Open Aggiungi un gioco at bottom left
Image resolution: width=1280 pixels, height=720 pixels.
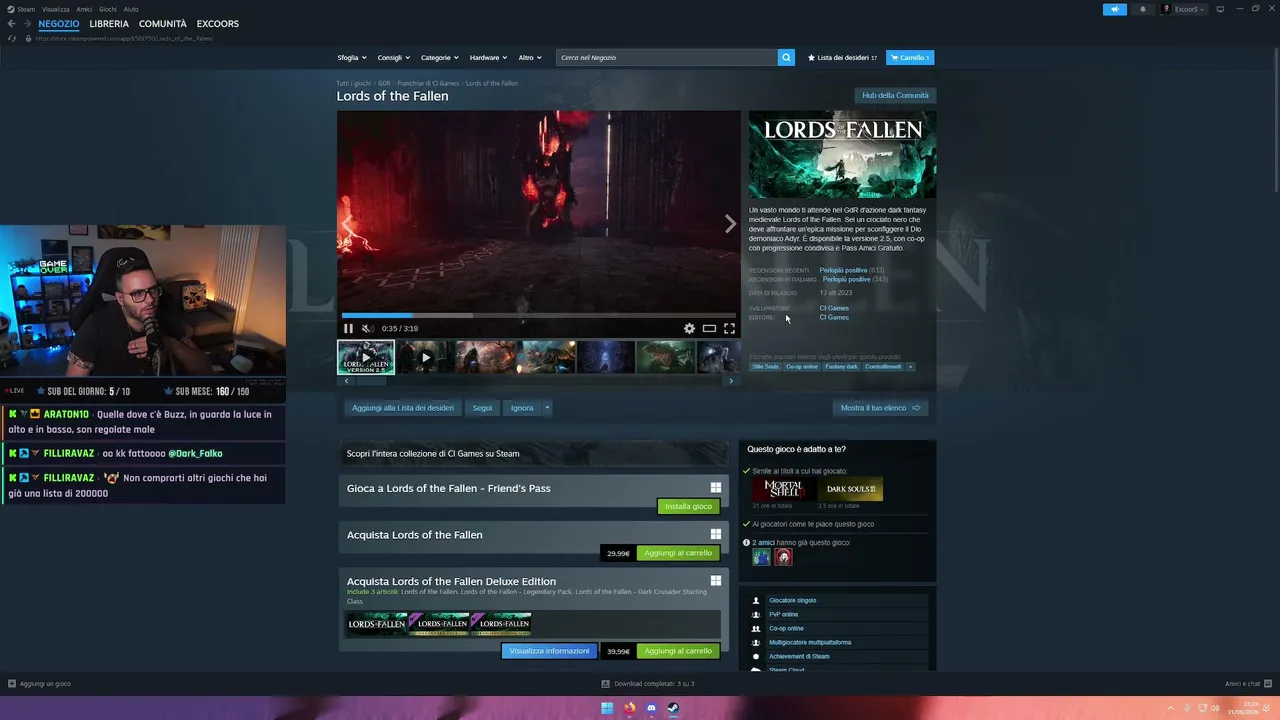coord(39,684)
